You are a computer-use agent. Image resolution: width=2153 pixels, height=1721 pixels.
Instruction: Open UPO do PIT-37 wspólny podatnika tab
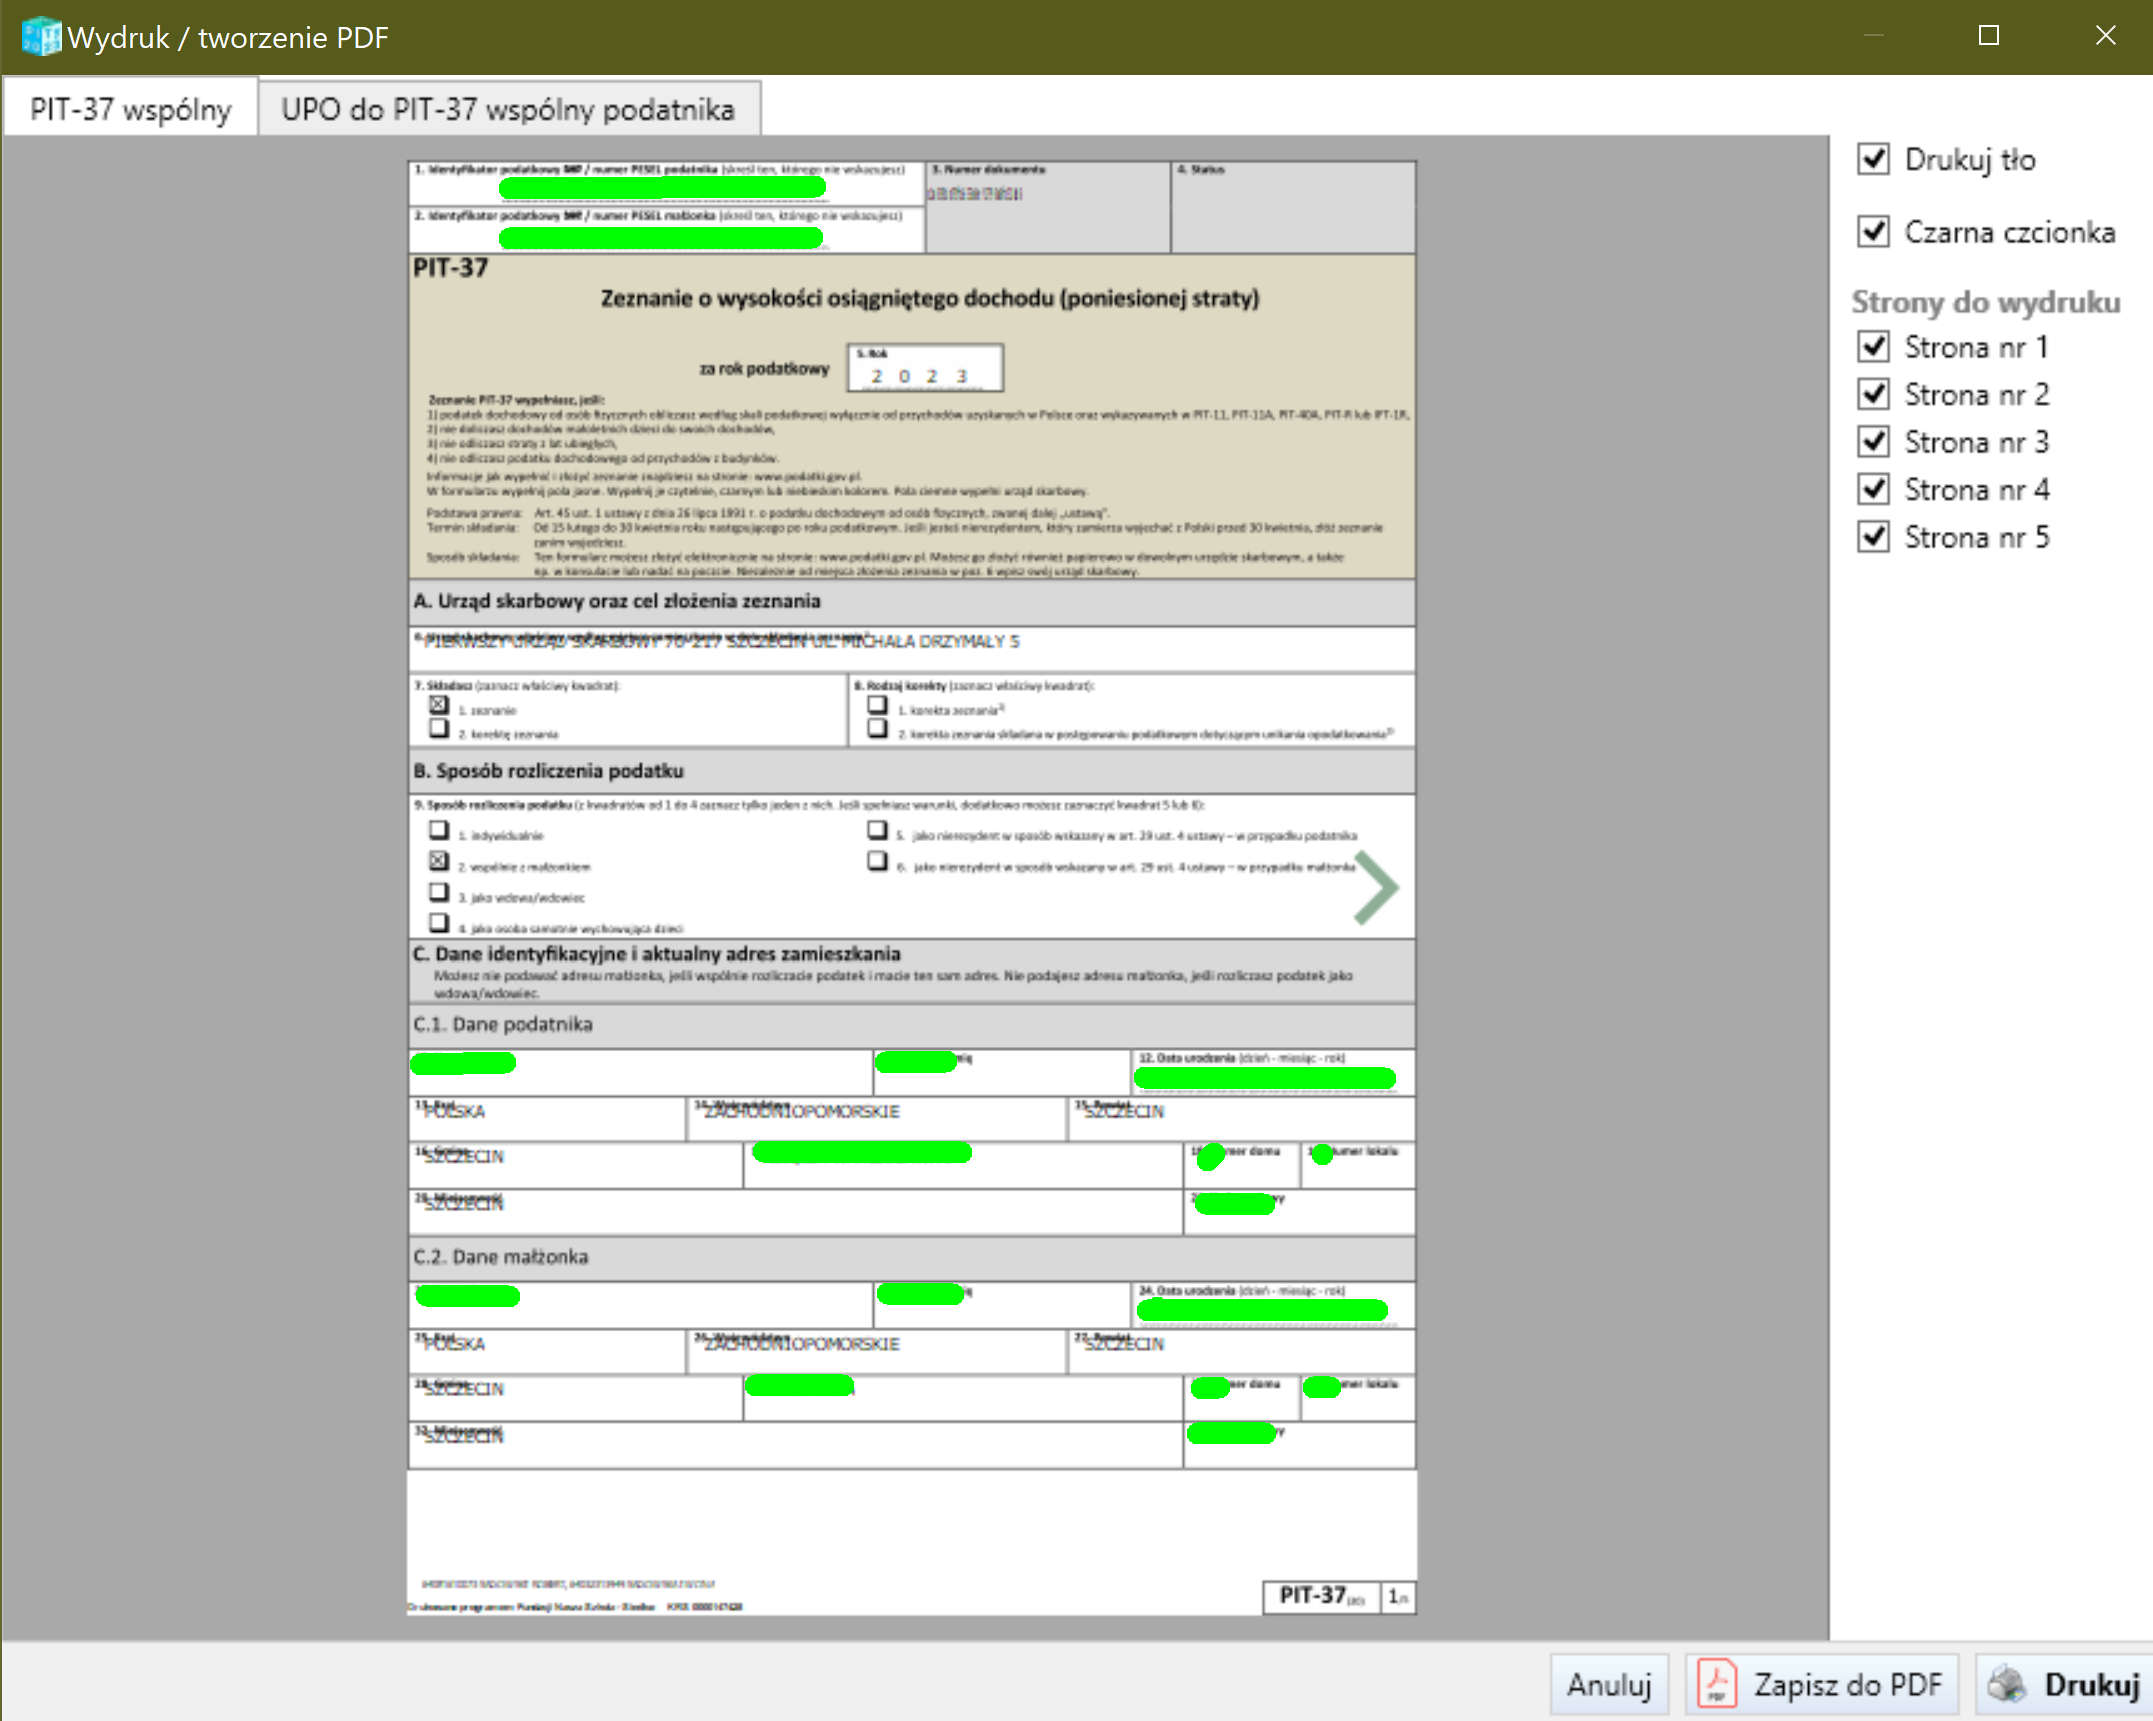tap(508, 108)
